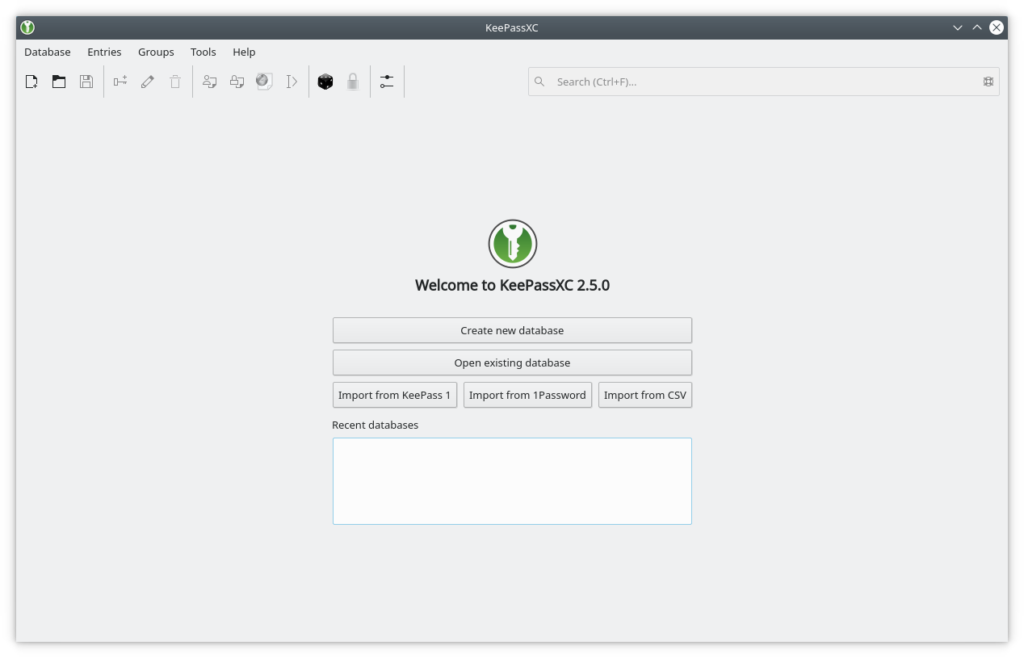
Task: Click Create new database button
Action: tap(512, 330)
